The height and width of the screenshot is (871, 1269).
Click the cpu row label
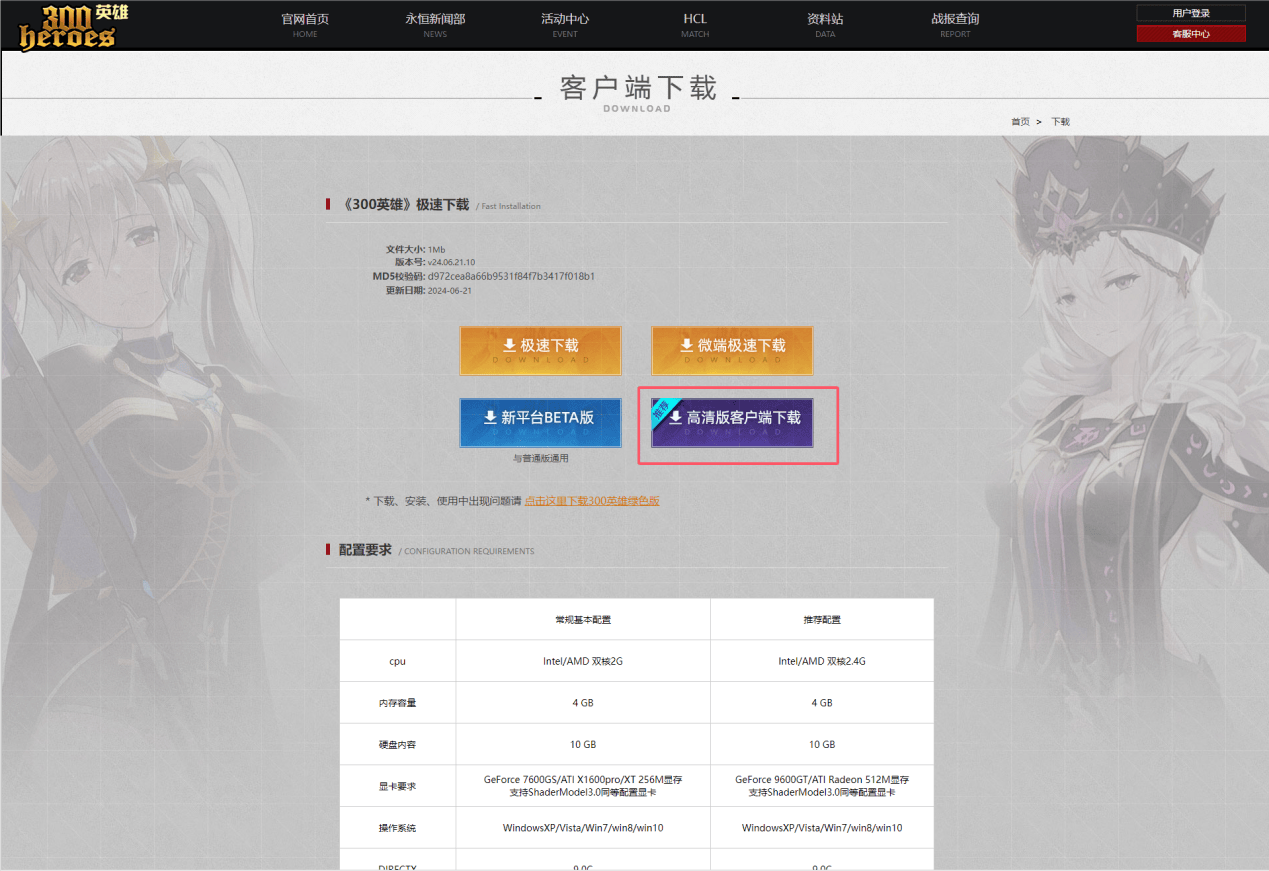tap(397, 661)
